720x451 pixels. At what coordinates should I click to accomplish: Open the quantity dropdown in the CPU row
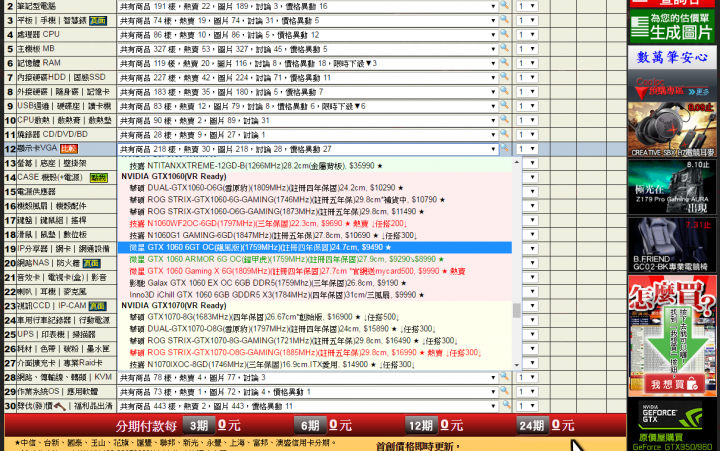coord(527,35)
